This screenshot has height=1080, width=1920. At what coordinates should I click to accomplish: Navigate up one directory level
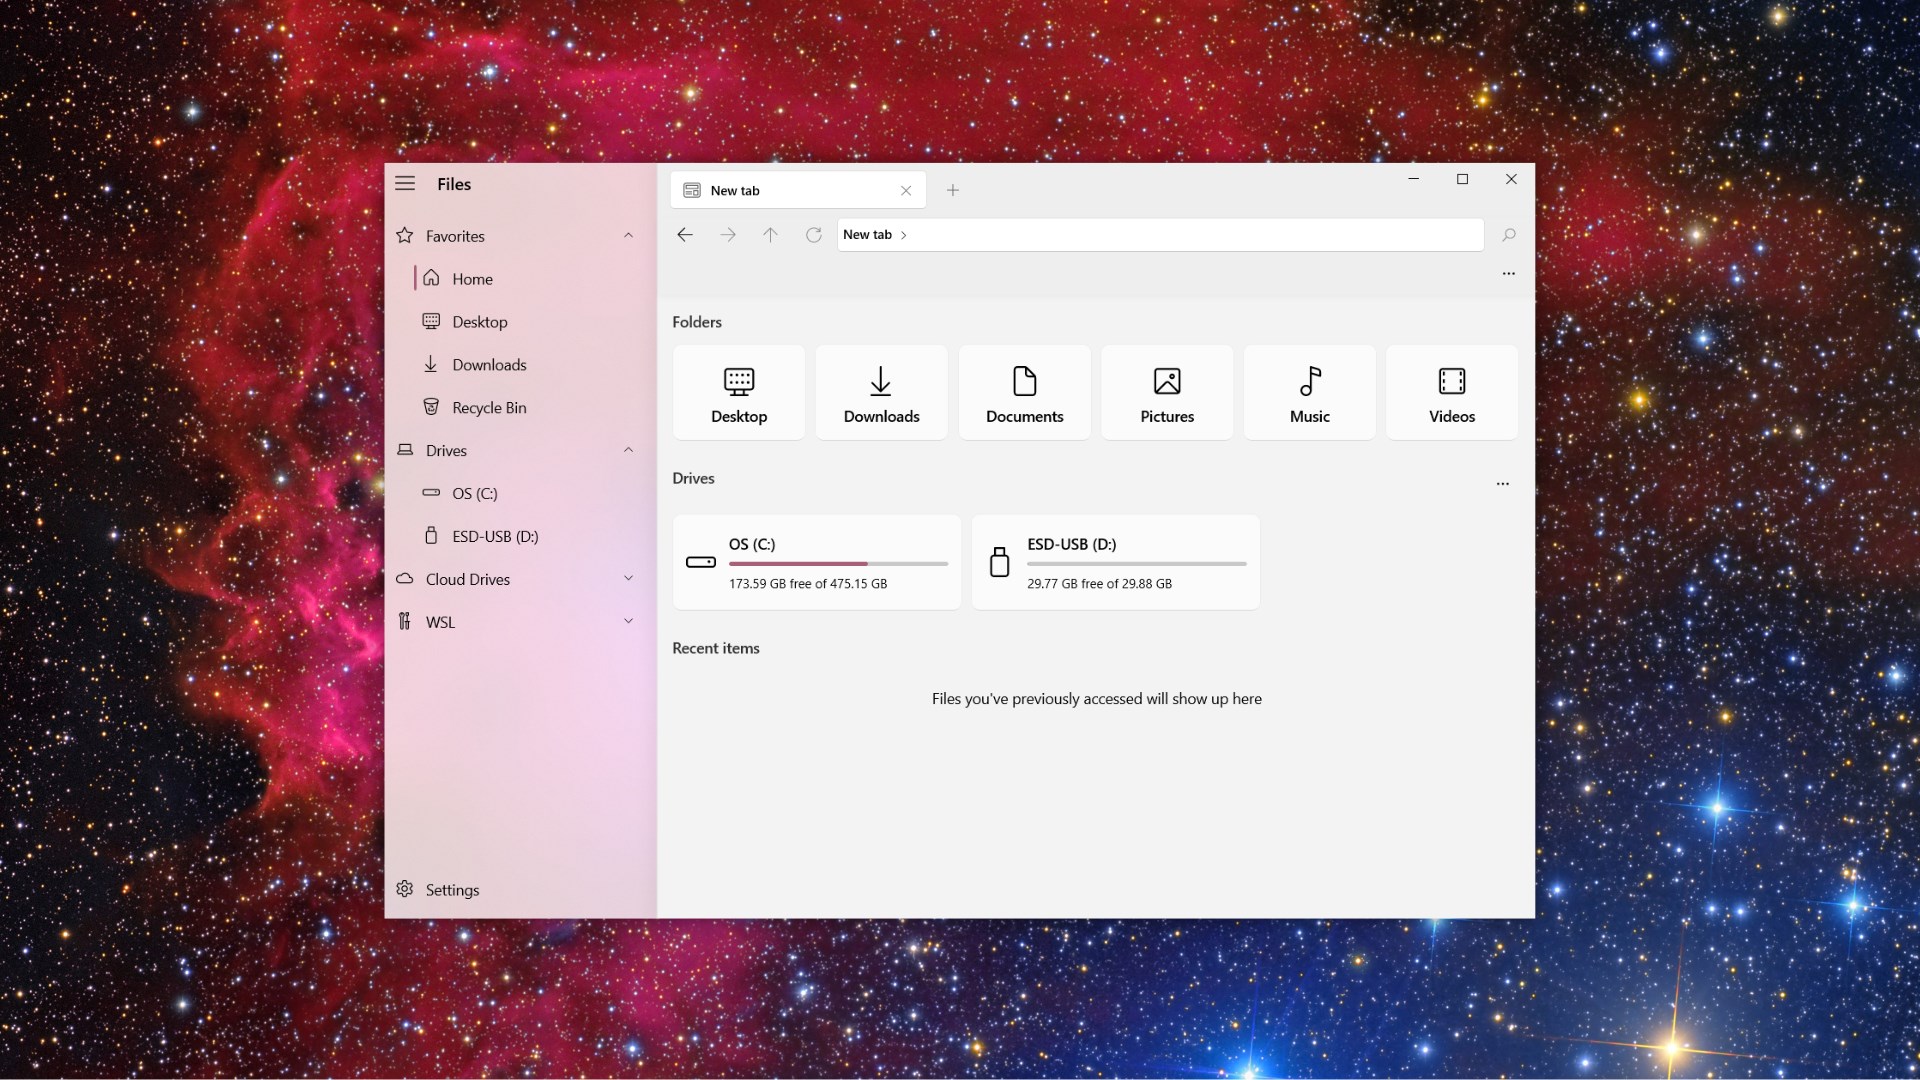click(x=769, y=234)
